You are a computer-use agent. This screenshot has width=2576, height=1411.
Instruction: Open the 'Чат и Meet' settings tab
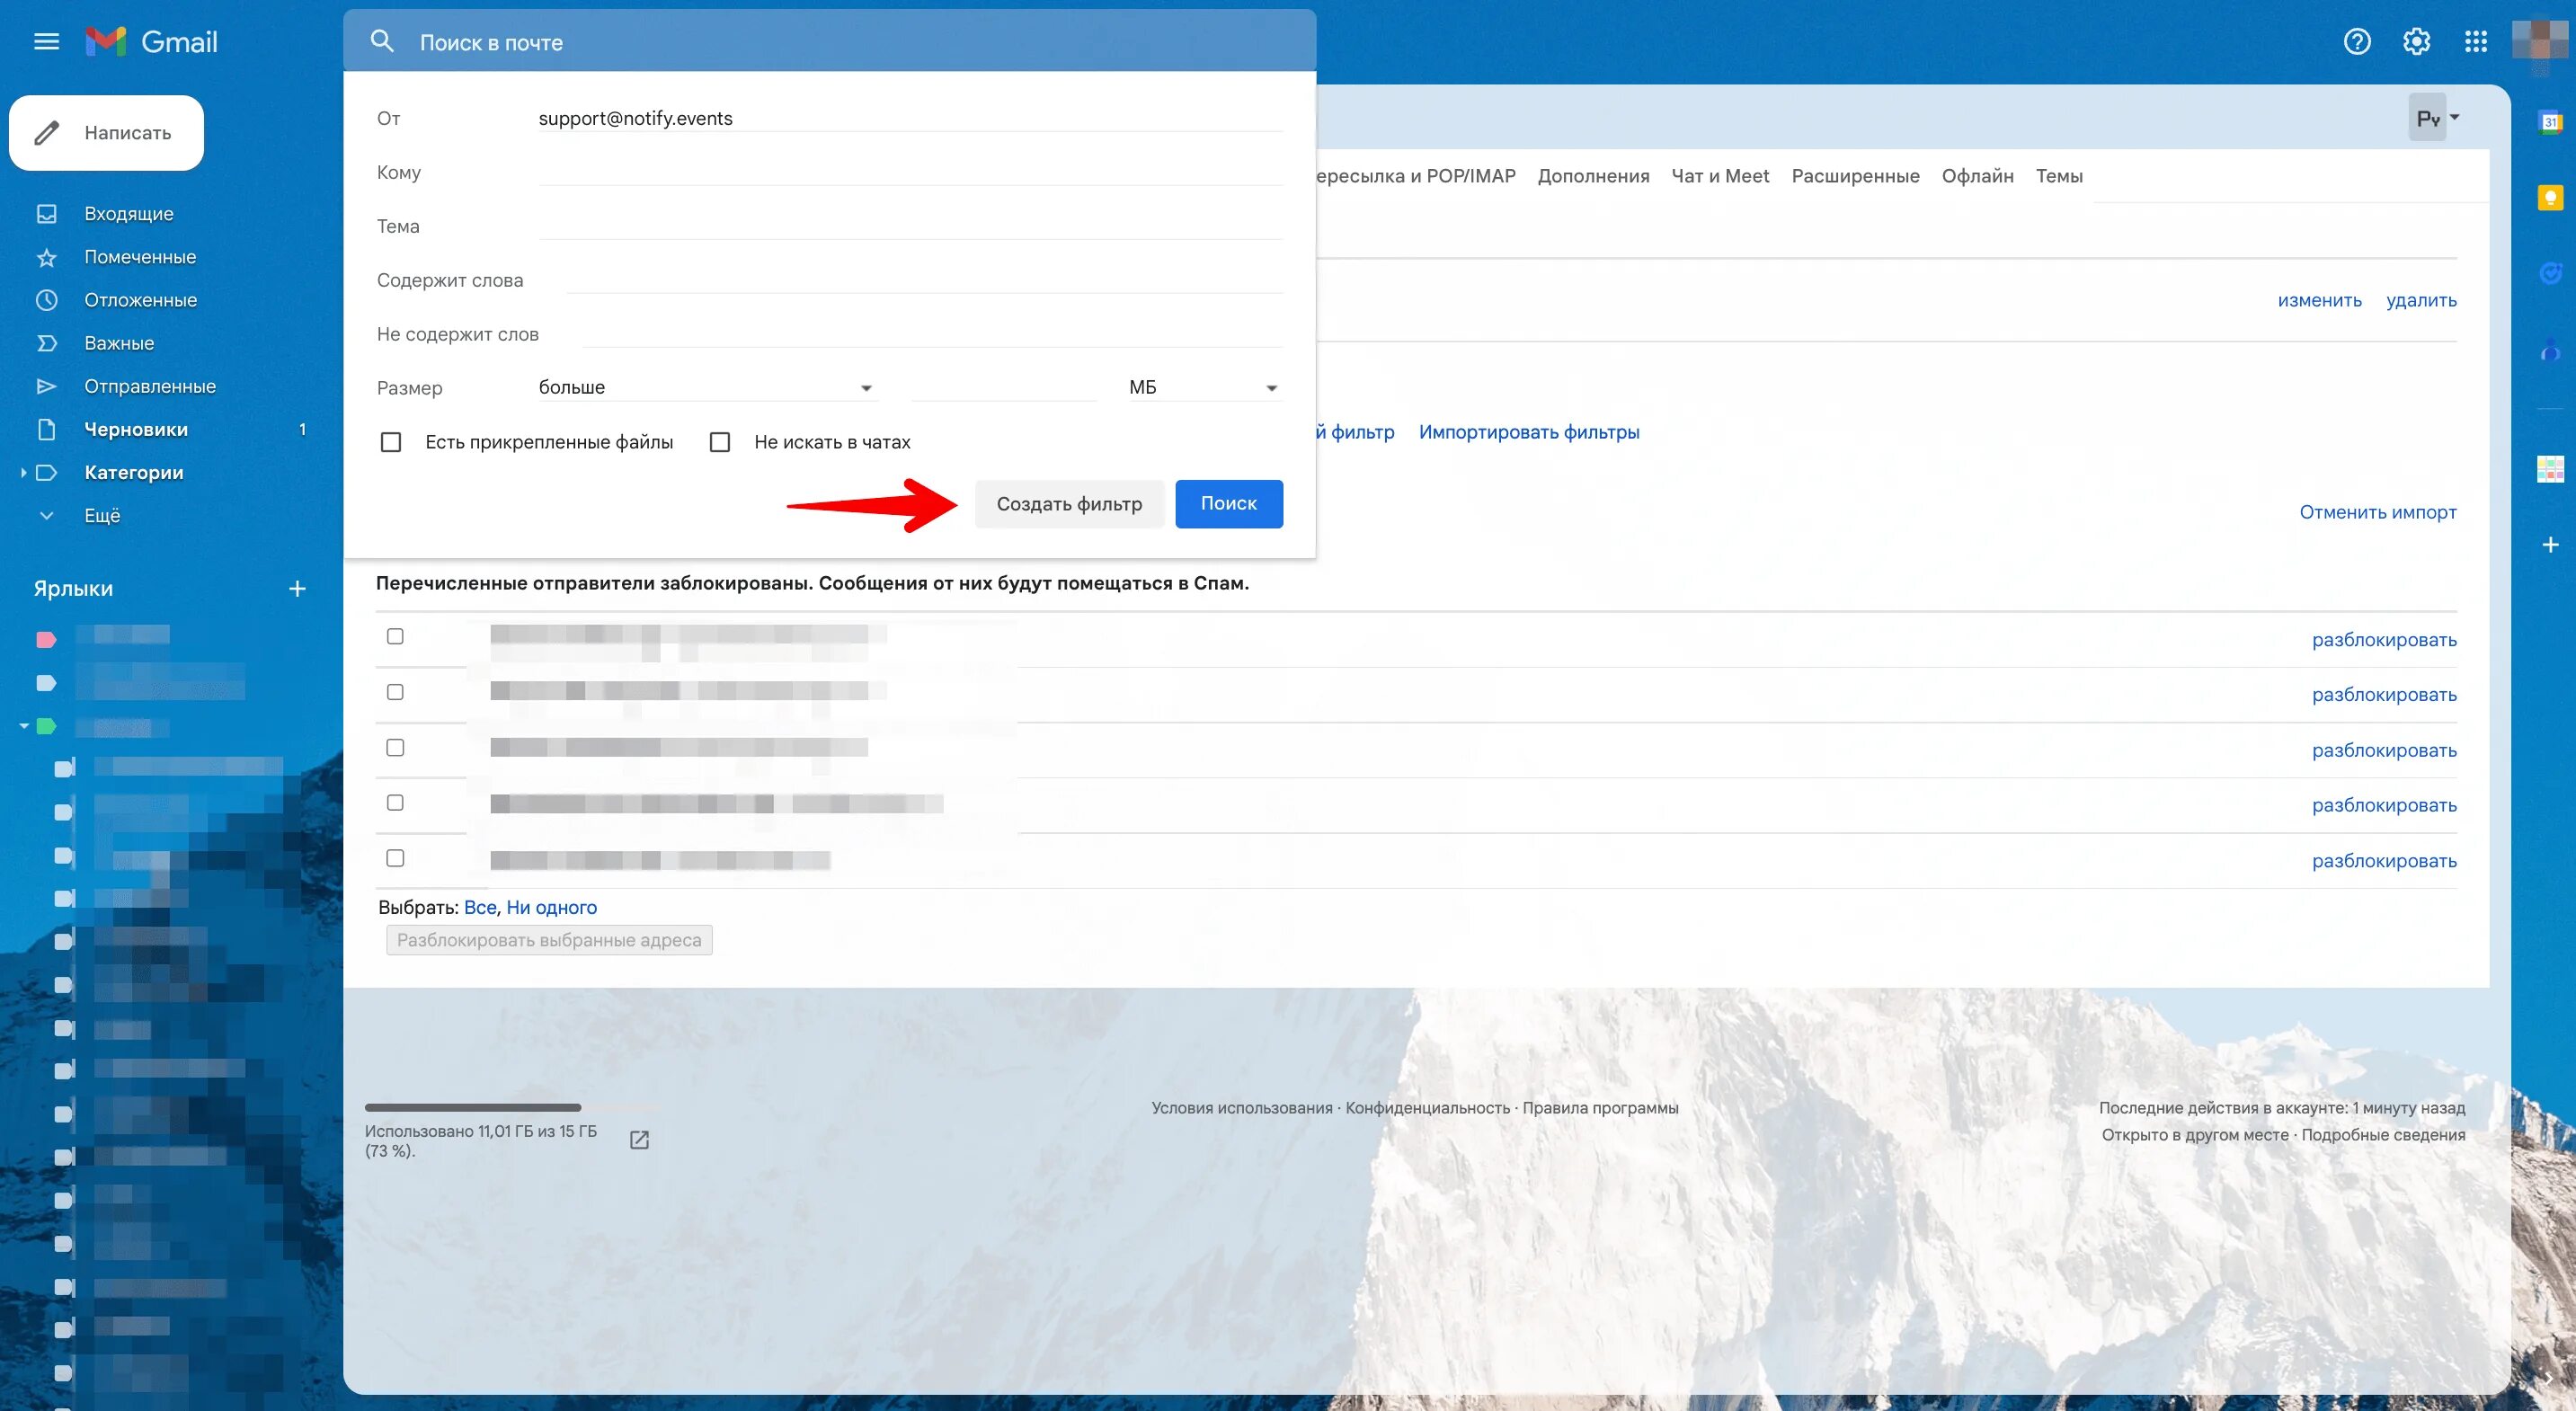click(1719, 175)
